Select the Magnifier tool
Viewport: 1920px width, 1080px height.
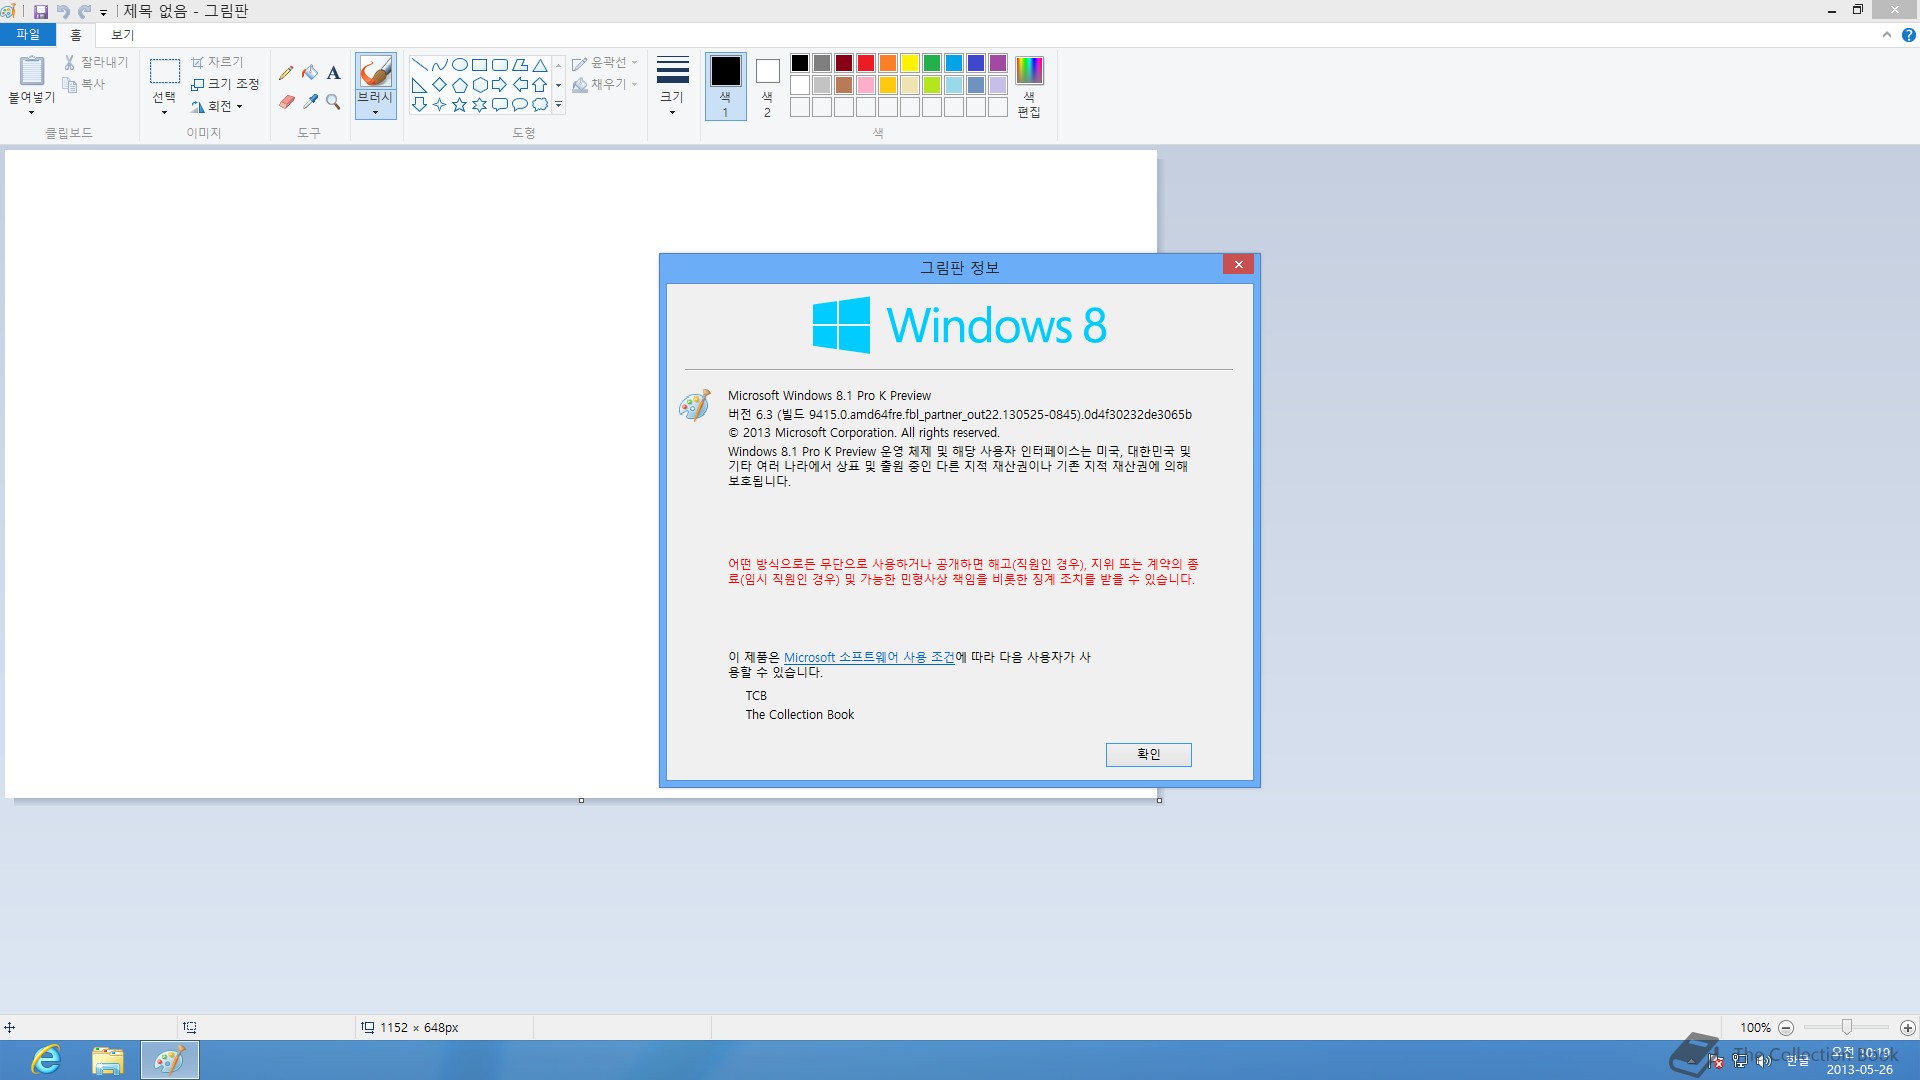[333, 102]
